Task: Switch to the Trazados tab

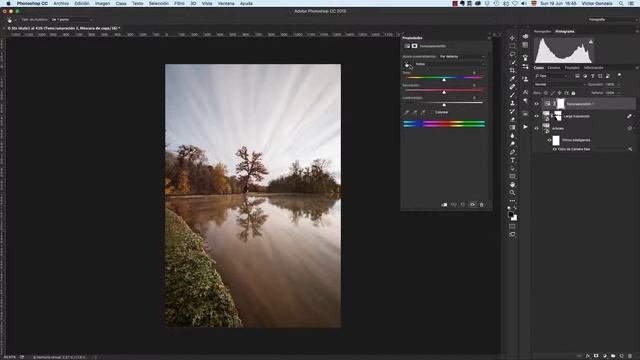Action: tap(572, 68)
